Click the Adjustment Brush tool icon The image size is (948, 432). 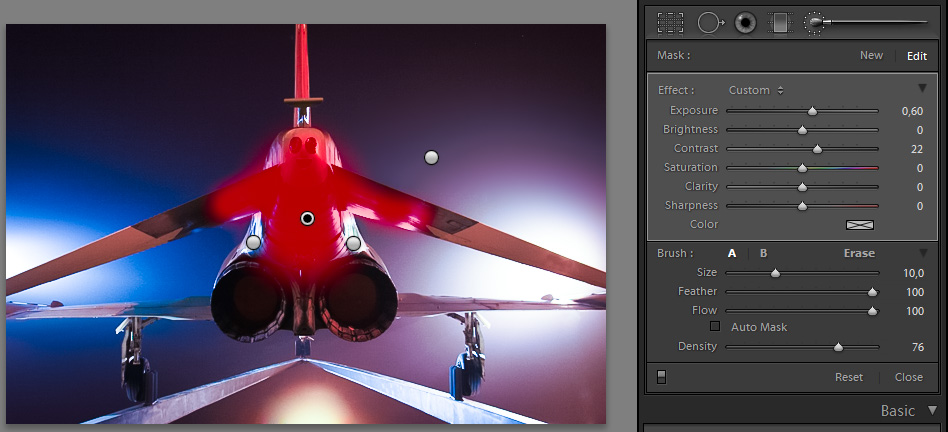pyautogui.click(x=816, y=22)
